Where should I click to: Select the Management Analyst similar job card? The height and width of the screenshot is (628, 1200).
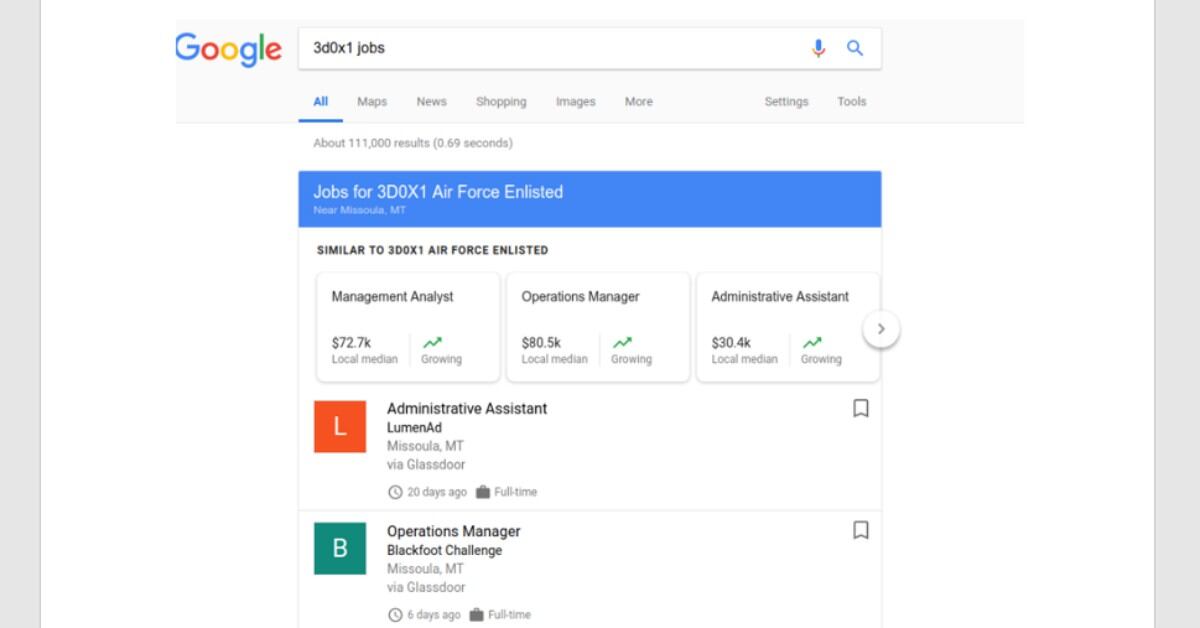[x=408, y=327]
